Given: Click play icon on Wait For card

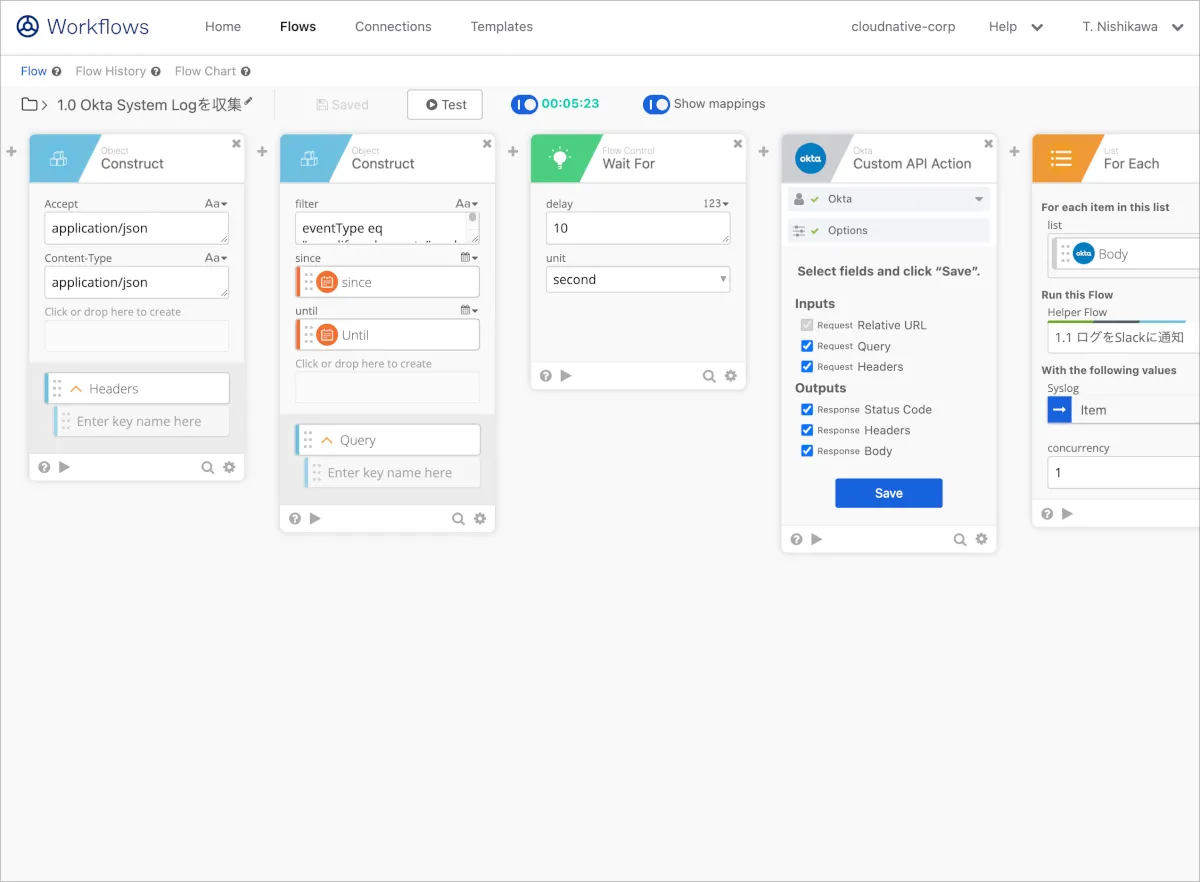Looking at the screenshot, I should click(x=566, y=376).
